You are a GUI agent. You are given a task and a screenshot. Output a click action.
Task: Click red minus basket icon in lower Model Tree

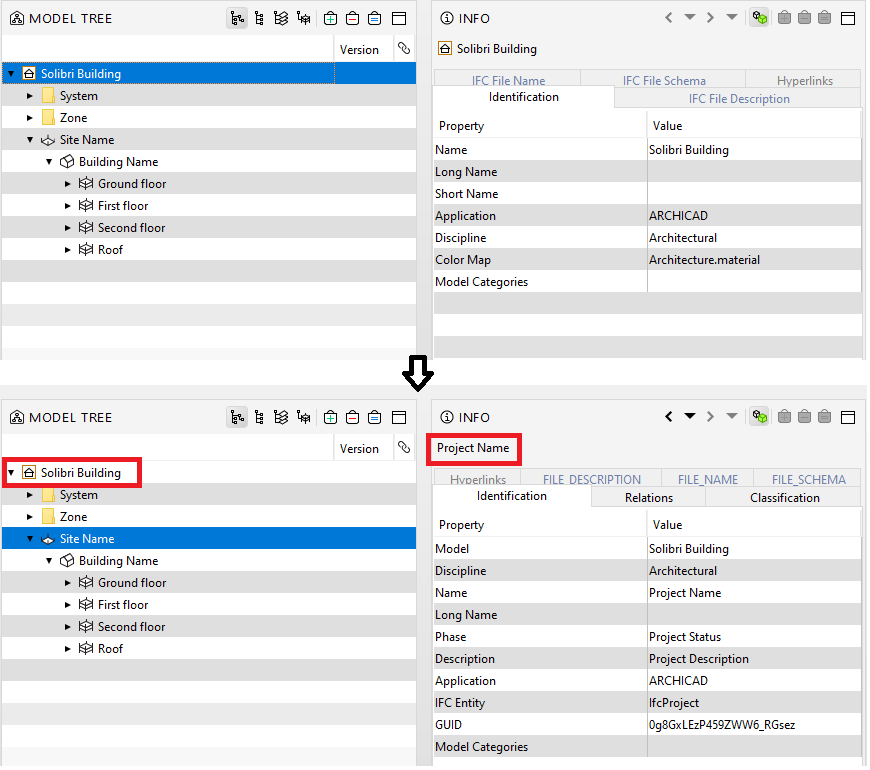[352, 418]
